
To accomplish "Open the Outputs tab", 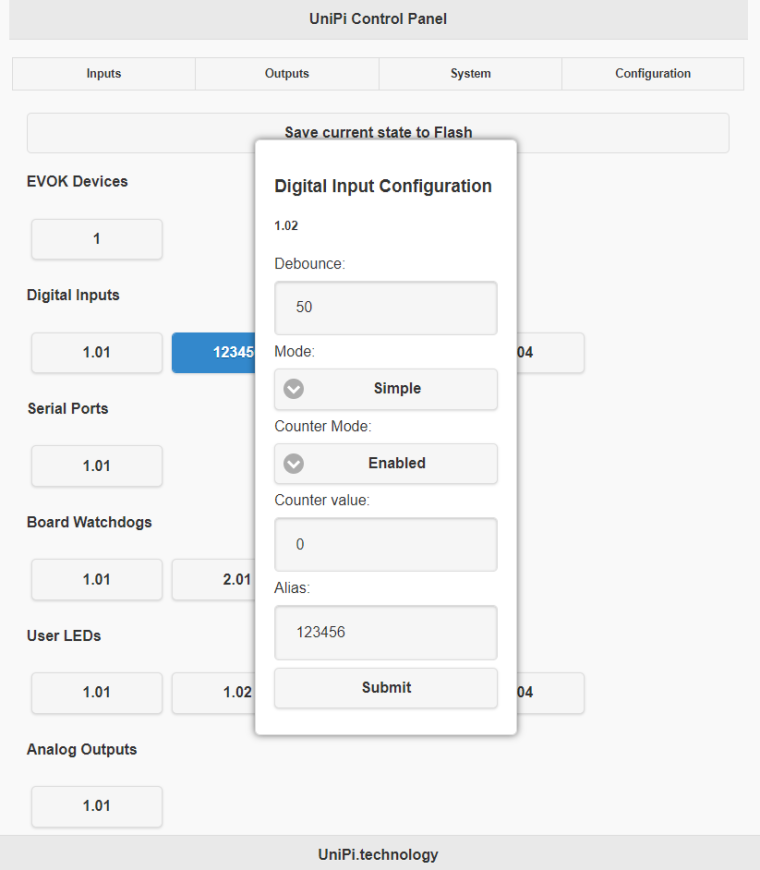I will (287, 74).
